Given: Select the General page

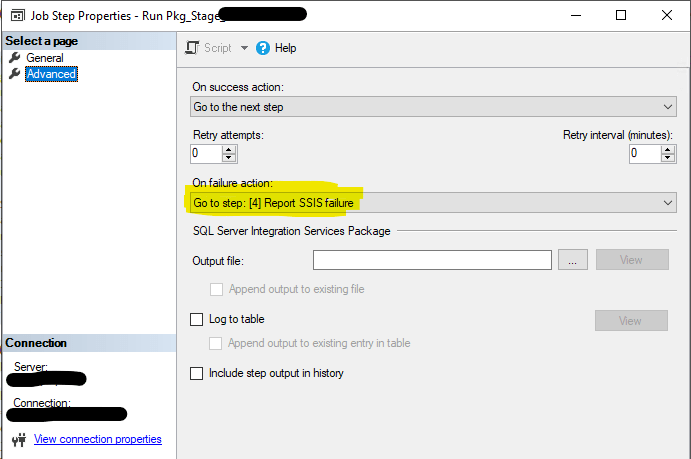Looking at the screenshot, I should (44, 58).
